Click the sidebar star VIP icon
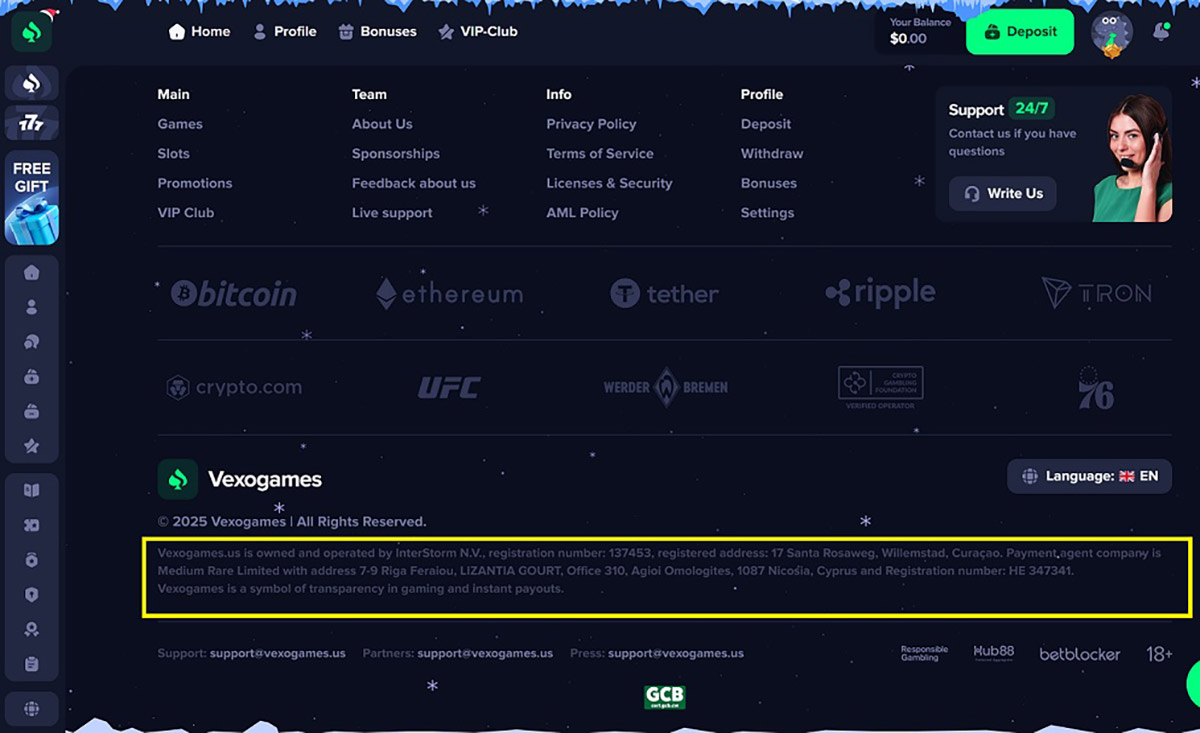 click(x=32, y=446)
